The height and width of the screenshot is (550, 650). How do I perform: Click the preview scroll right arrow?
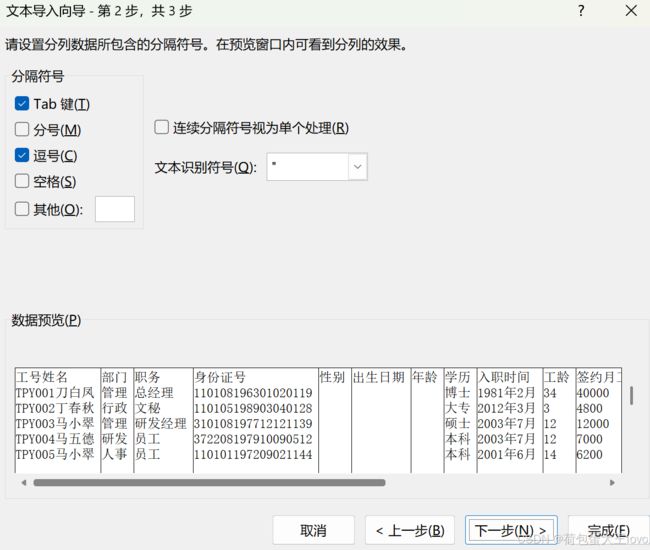[x=612, y=482]
